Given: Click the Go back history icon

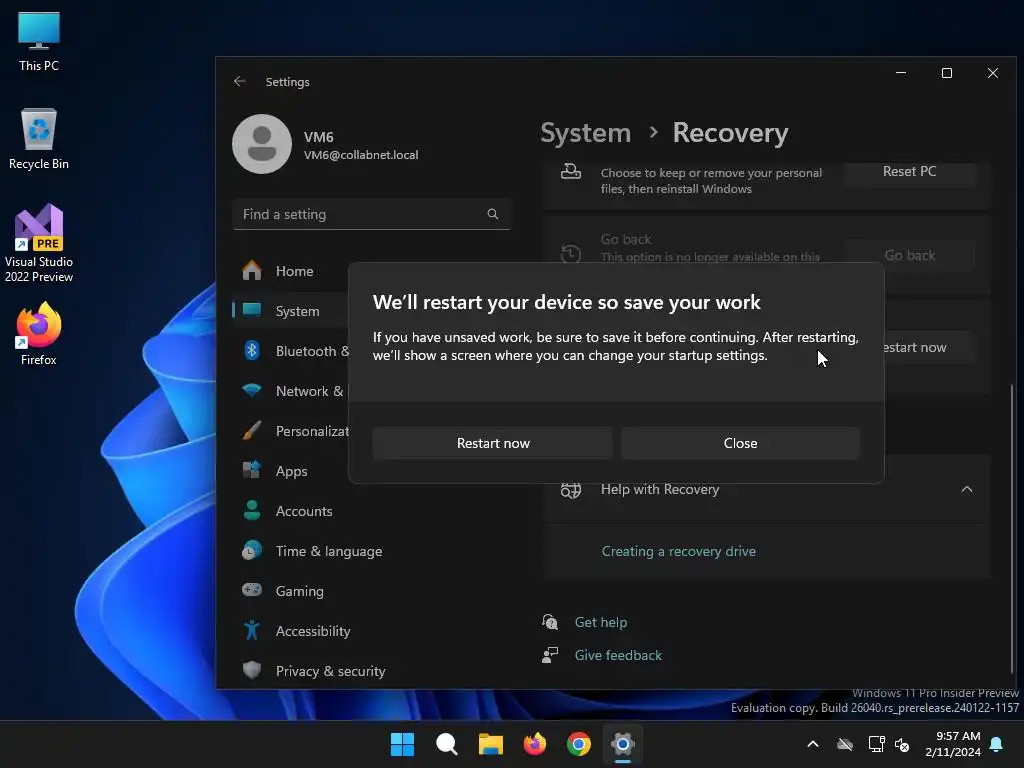Looking at the screenshot, I should pos(571,253).
